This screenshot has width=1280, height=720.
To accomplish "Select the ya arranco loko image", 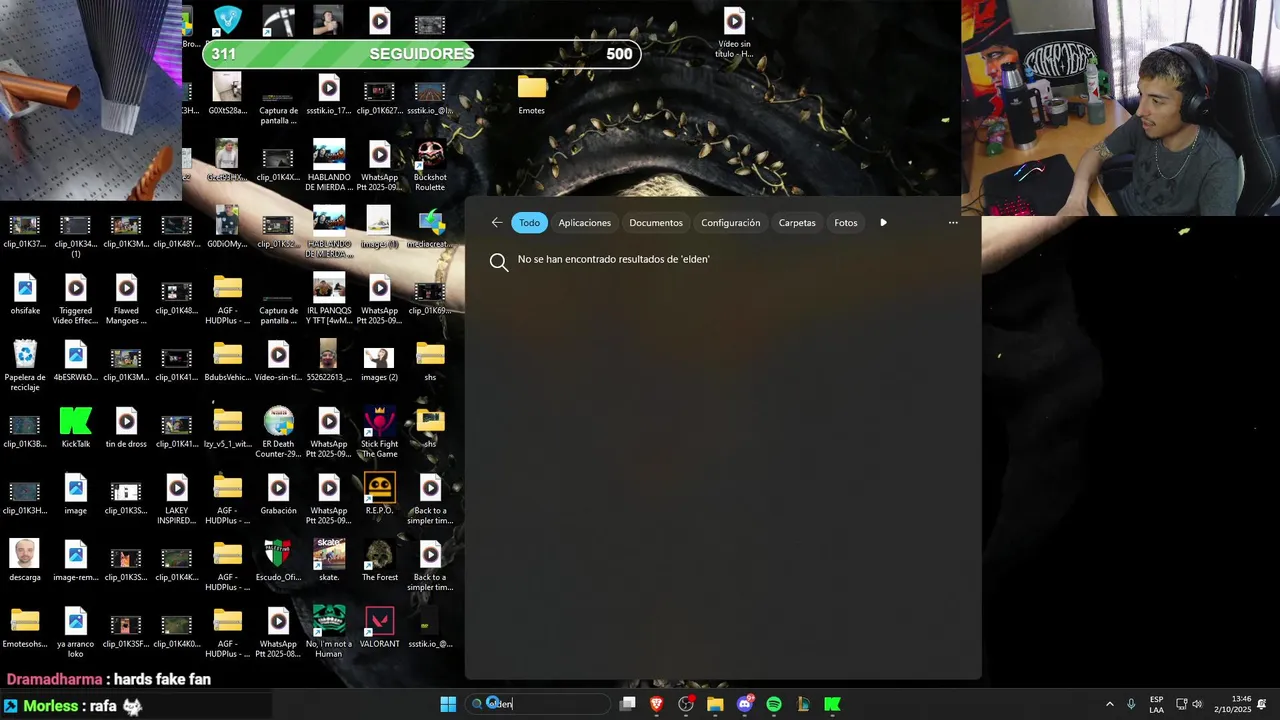I will pyautogui.click(x=76, y=632).
